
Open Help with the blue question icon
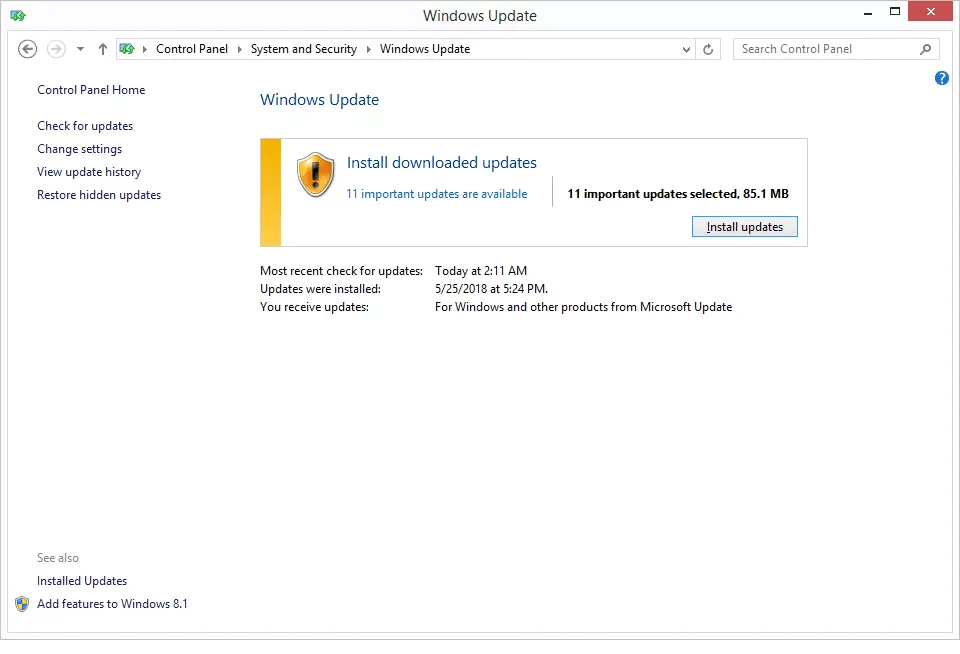coord(942,78)
